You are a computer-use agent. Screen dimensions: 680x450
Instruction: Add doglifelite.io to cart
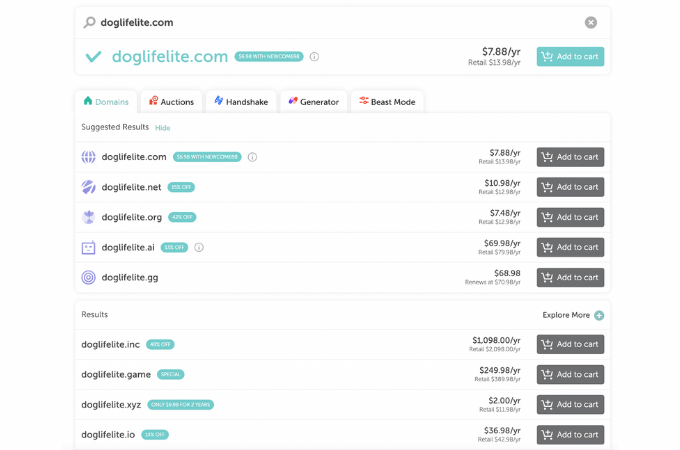[570, 435]
